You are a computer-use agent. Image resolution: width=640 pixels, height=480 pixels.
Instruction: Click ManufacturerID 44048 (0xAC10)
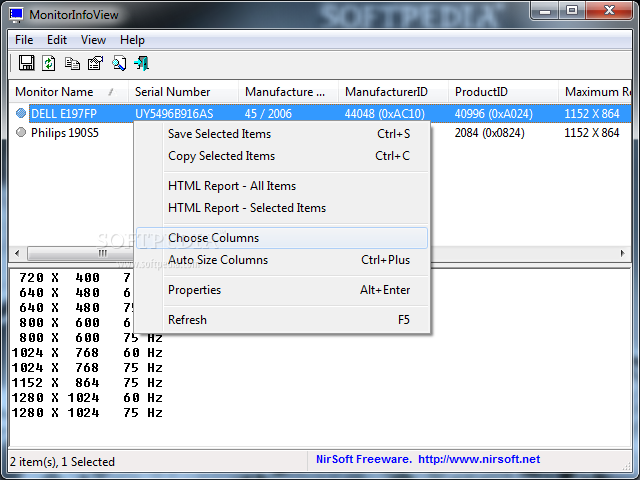click(384, 113)
